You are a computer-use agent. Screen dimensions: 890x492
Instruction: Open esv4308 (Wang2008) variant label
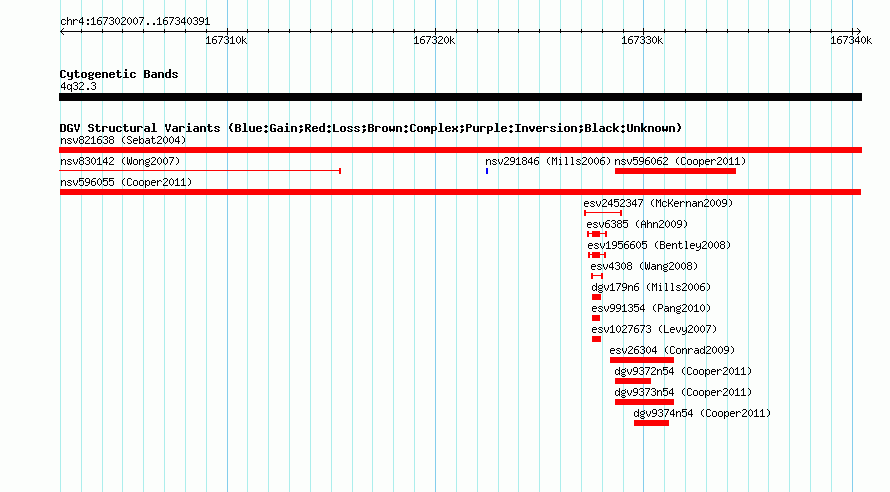point(644,266)
